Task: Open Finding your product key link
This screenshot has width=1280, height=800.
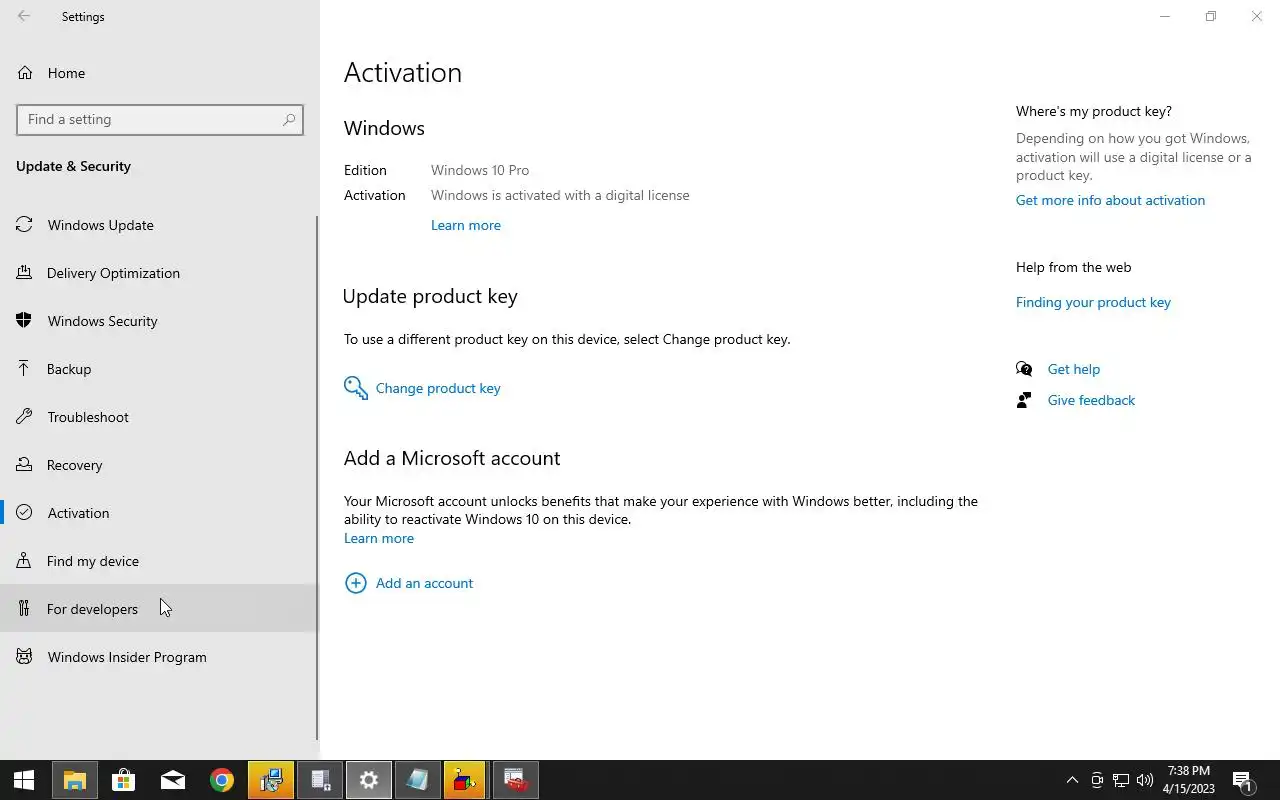Action: [x=1093, y=302]
